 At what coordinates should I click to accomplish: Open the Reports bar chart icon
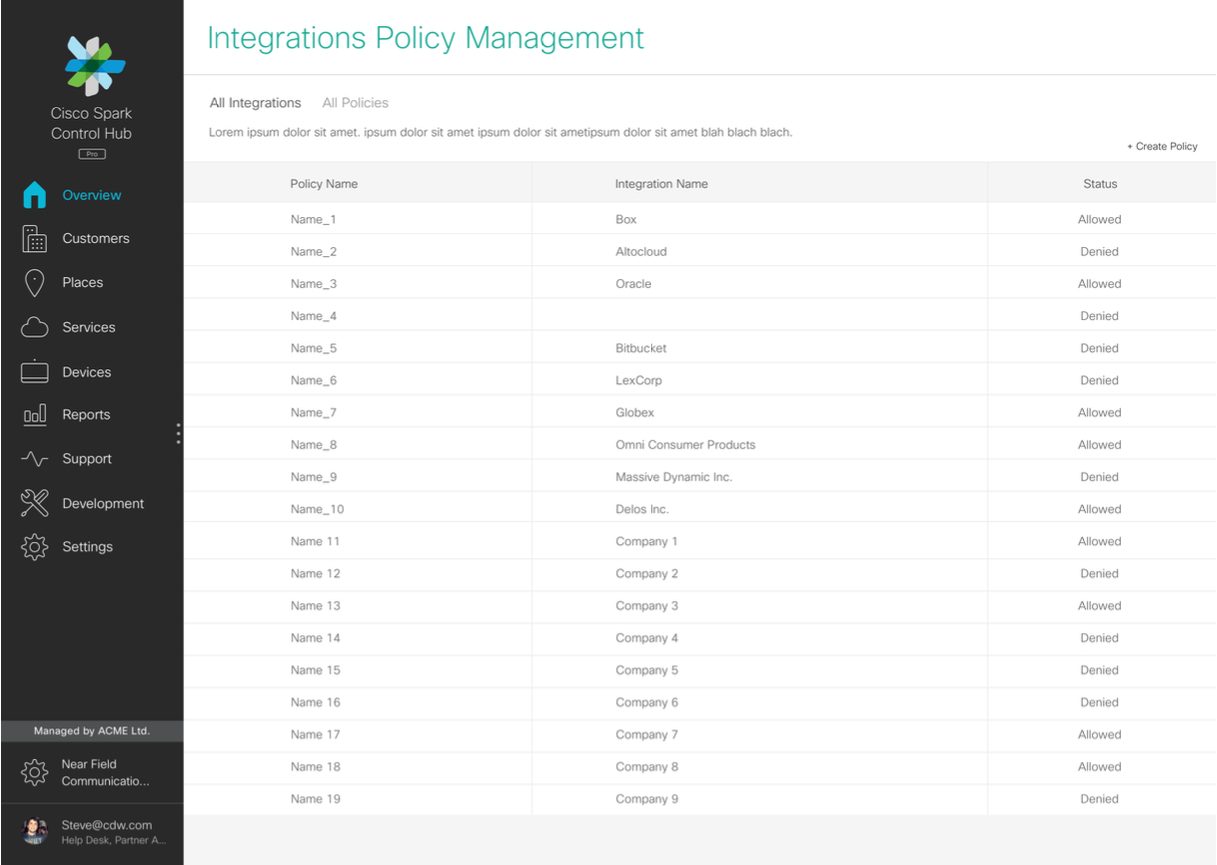click(35, 415)
